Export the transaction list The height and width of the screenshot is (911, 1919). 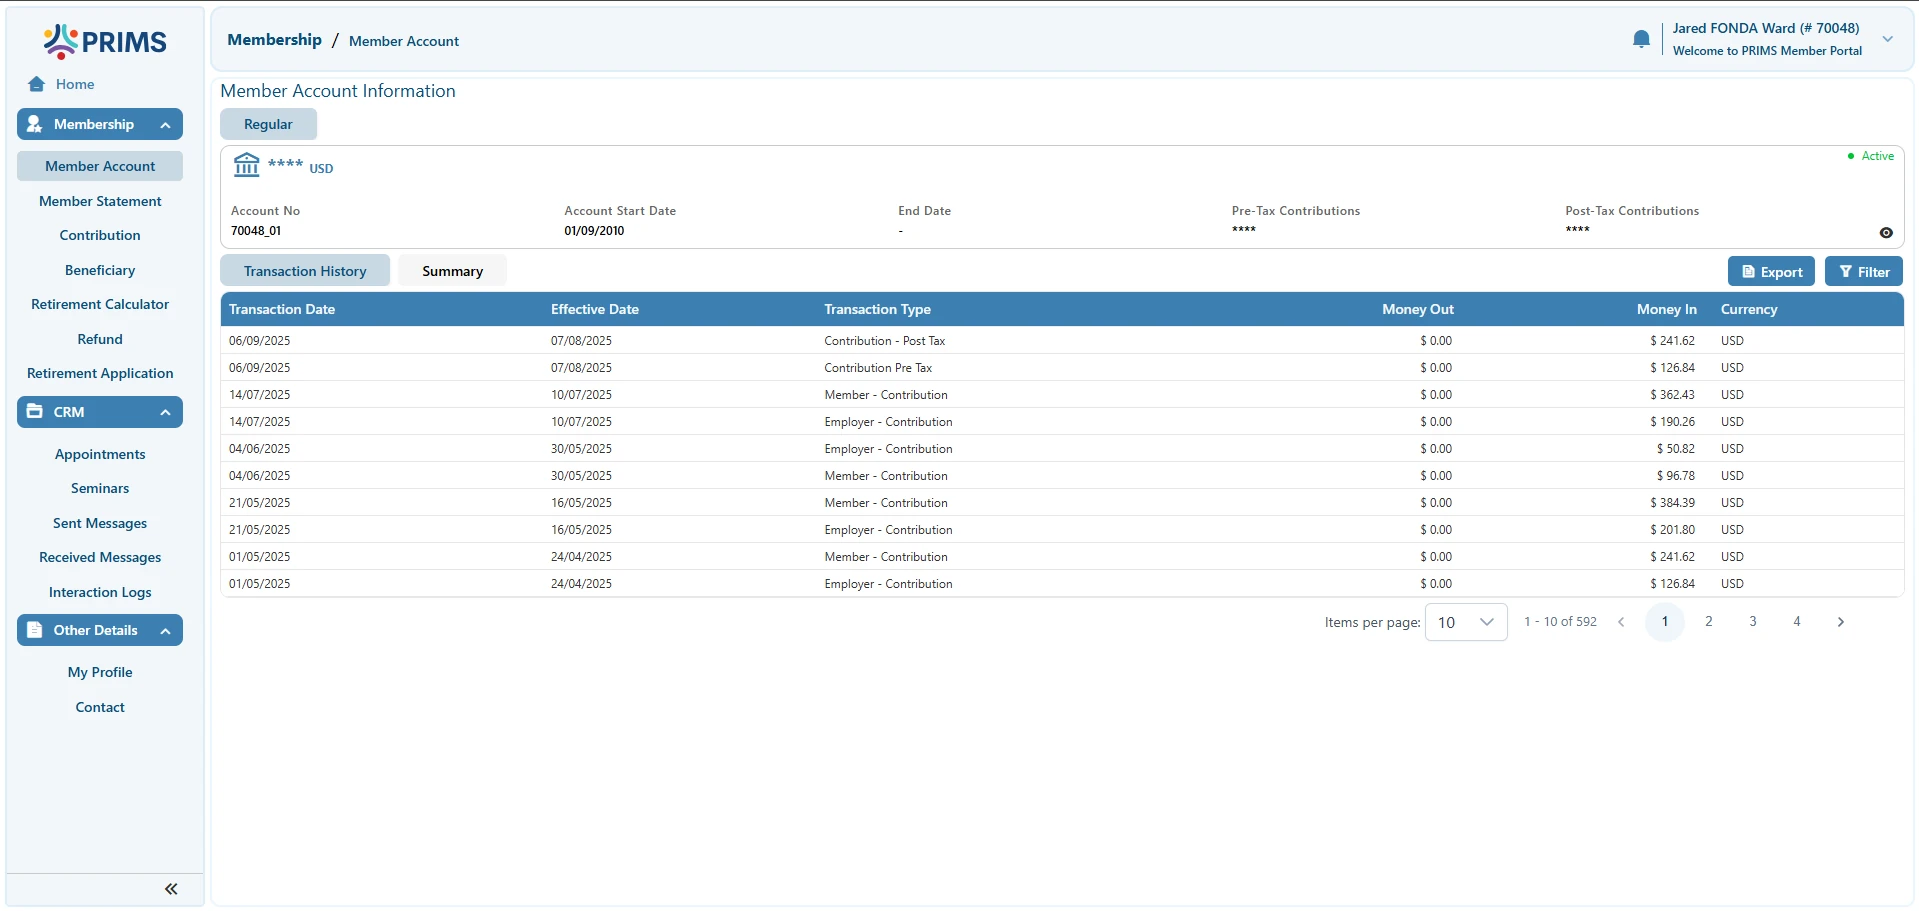[1771, 271]
